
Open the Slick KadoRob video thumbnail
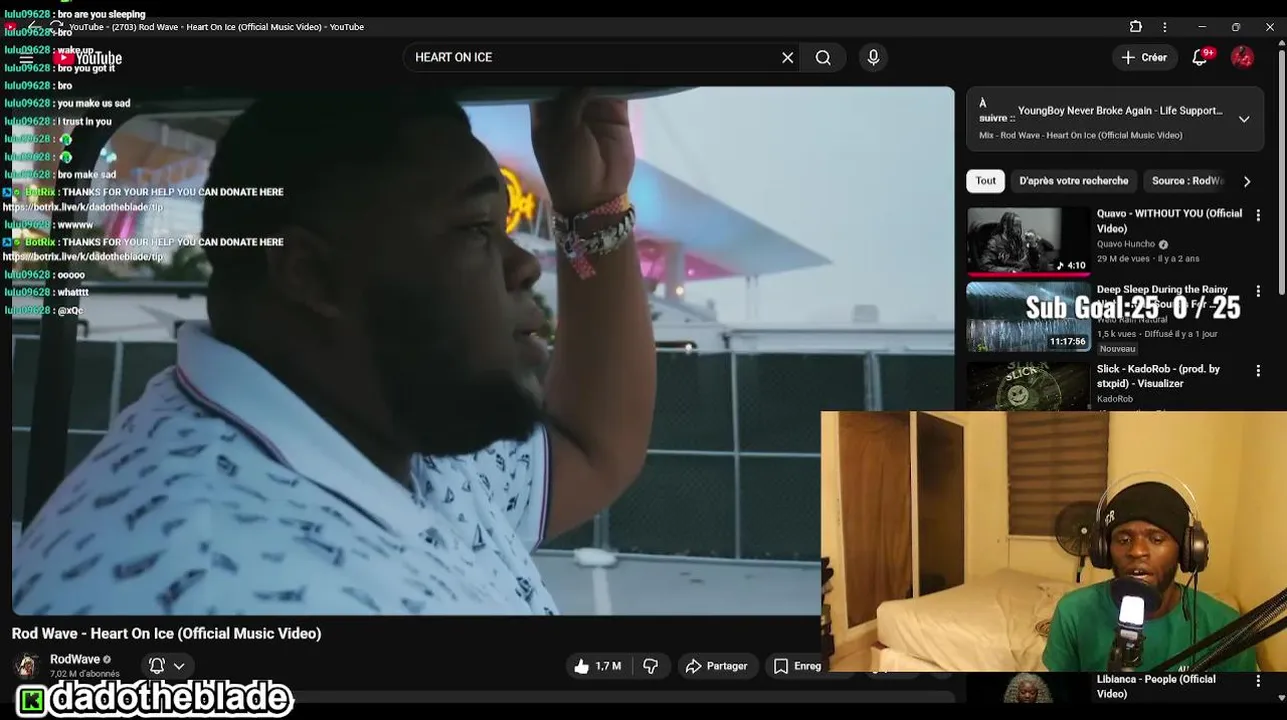(x=1028, y=385)
